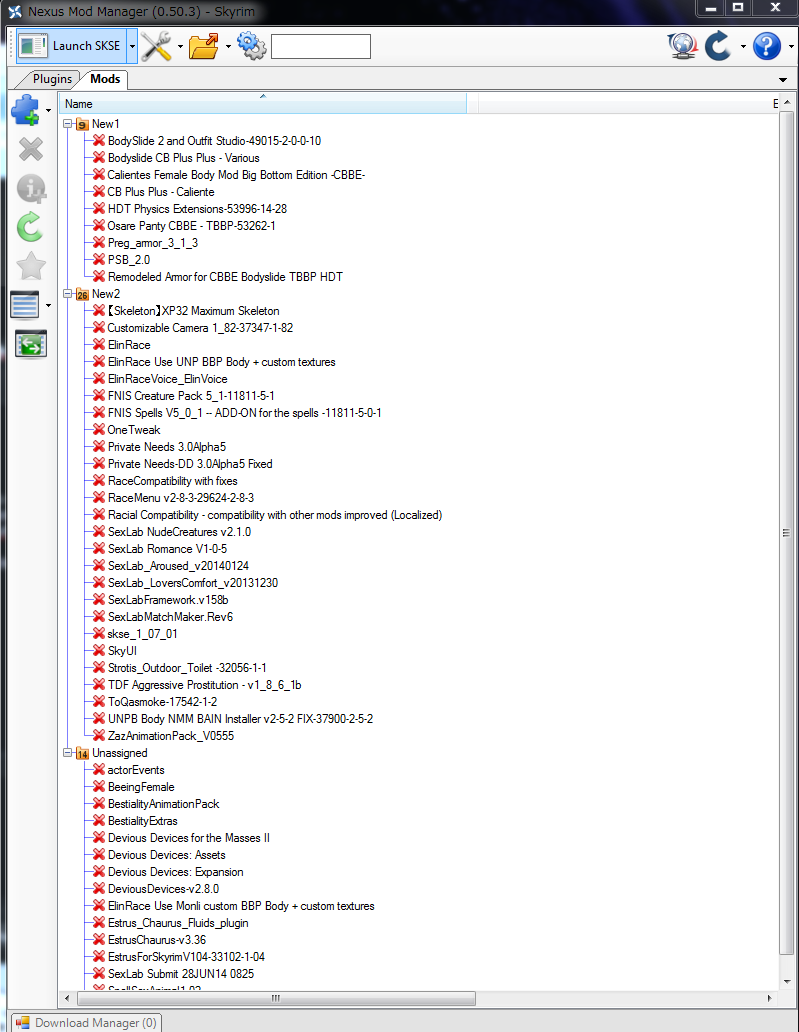The width and height of the screenshot is (799, 1032).
Task: Select RaceMenu v2-8-3-29624-2-8-3
Action: point(181,498)
